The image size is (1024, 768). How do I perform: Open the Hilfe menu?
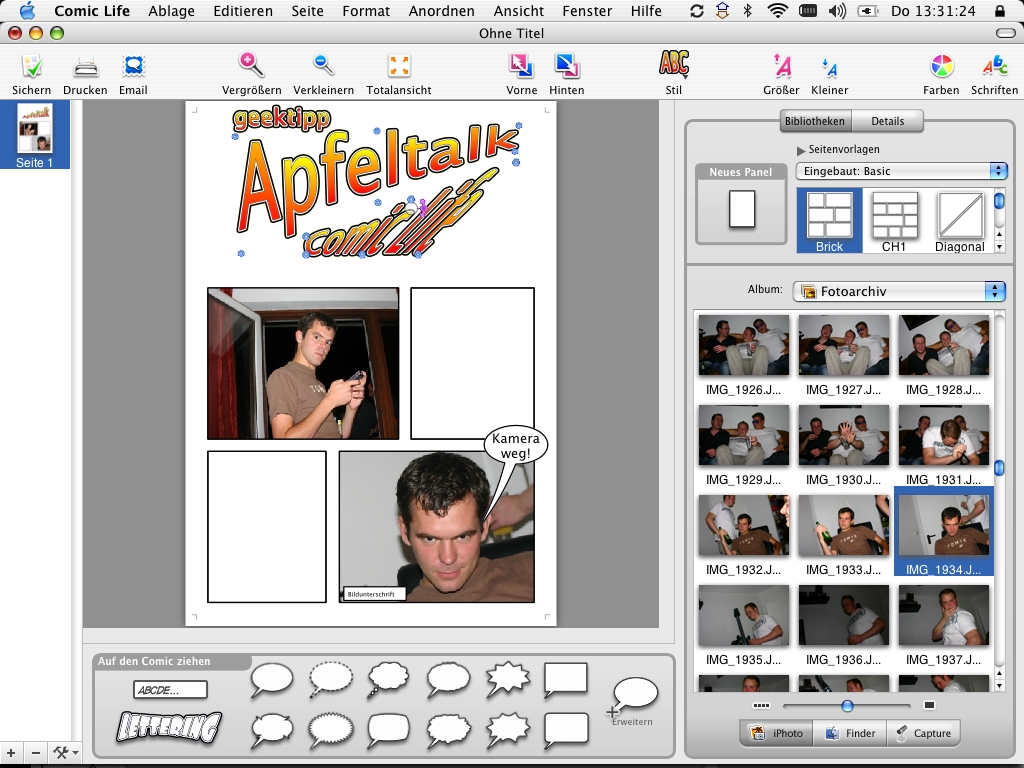point(646,11)
